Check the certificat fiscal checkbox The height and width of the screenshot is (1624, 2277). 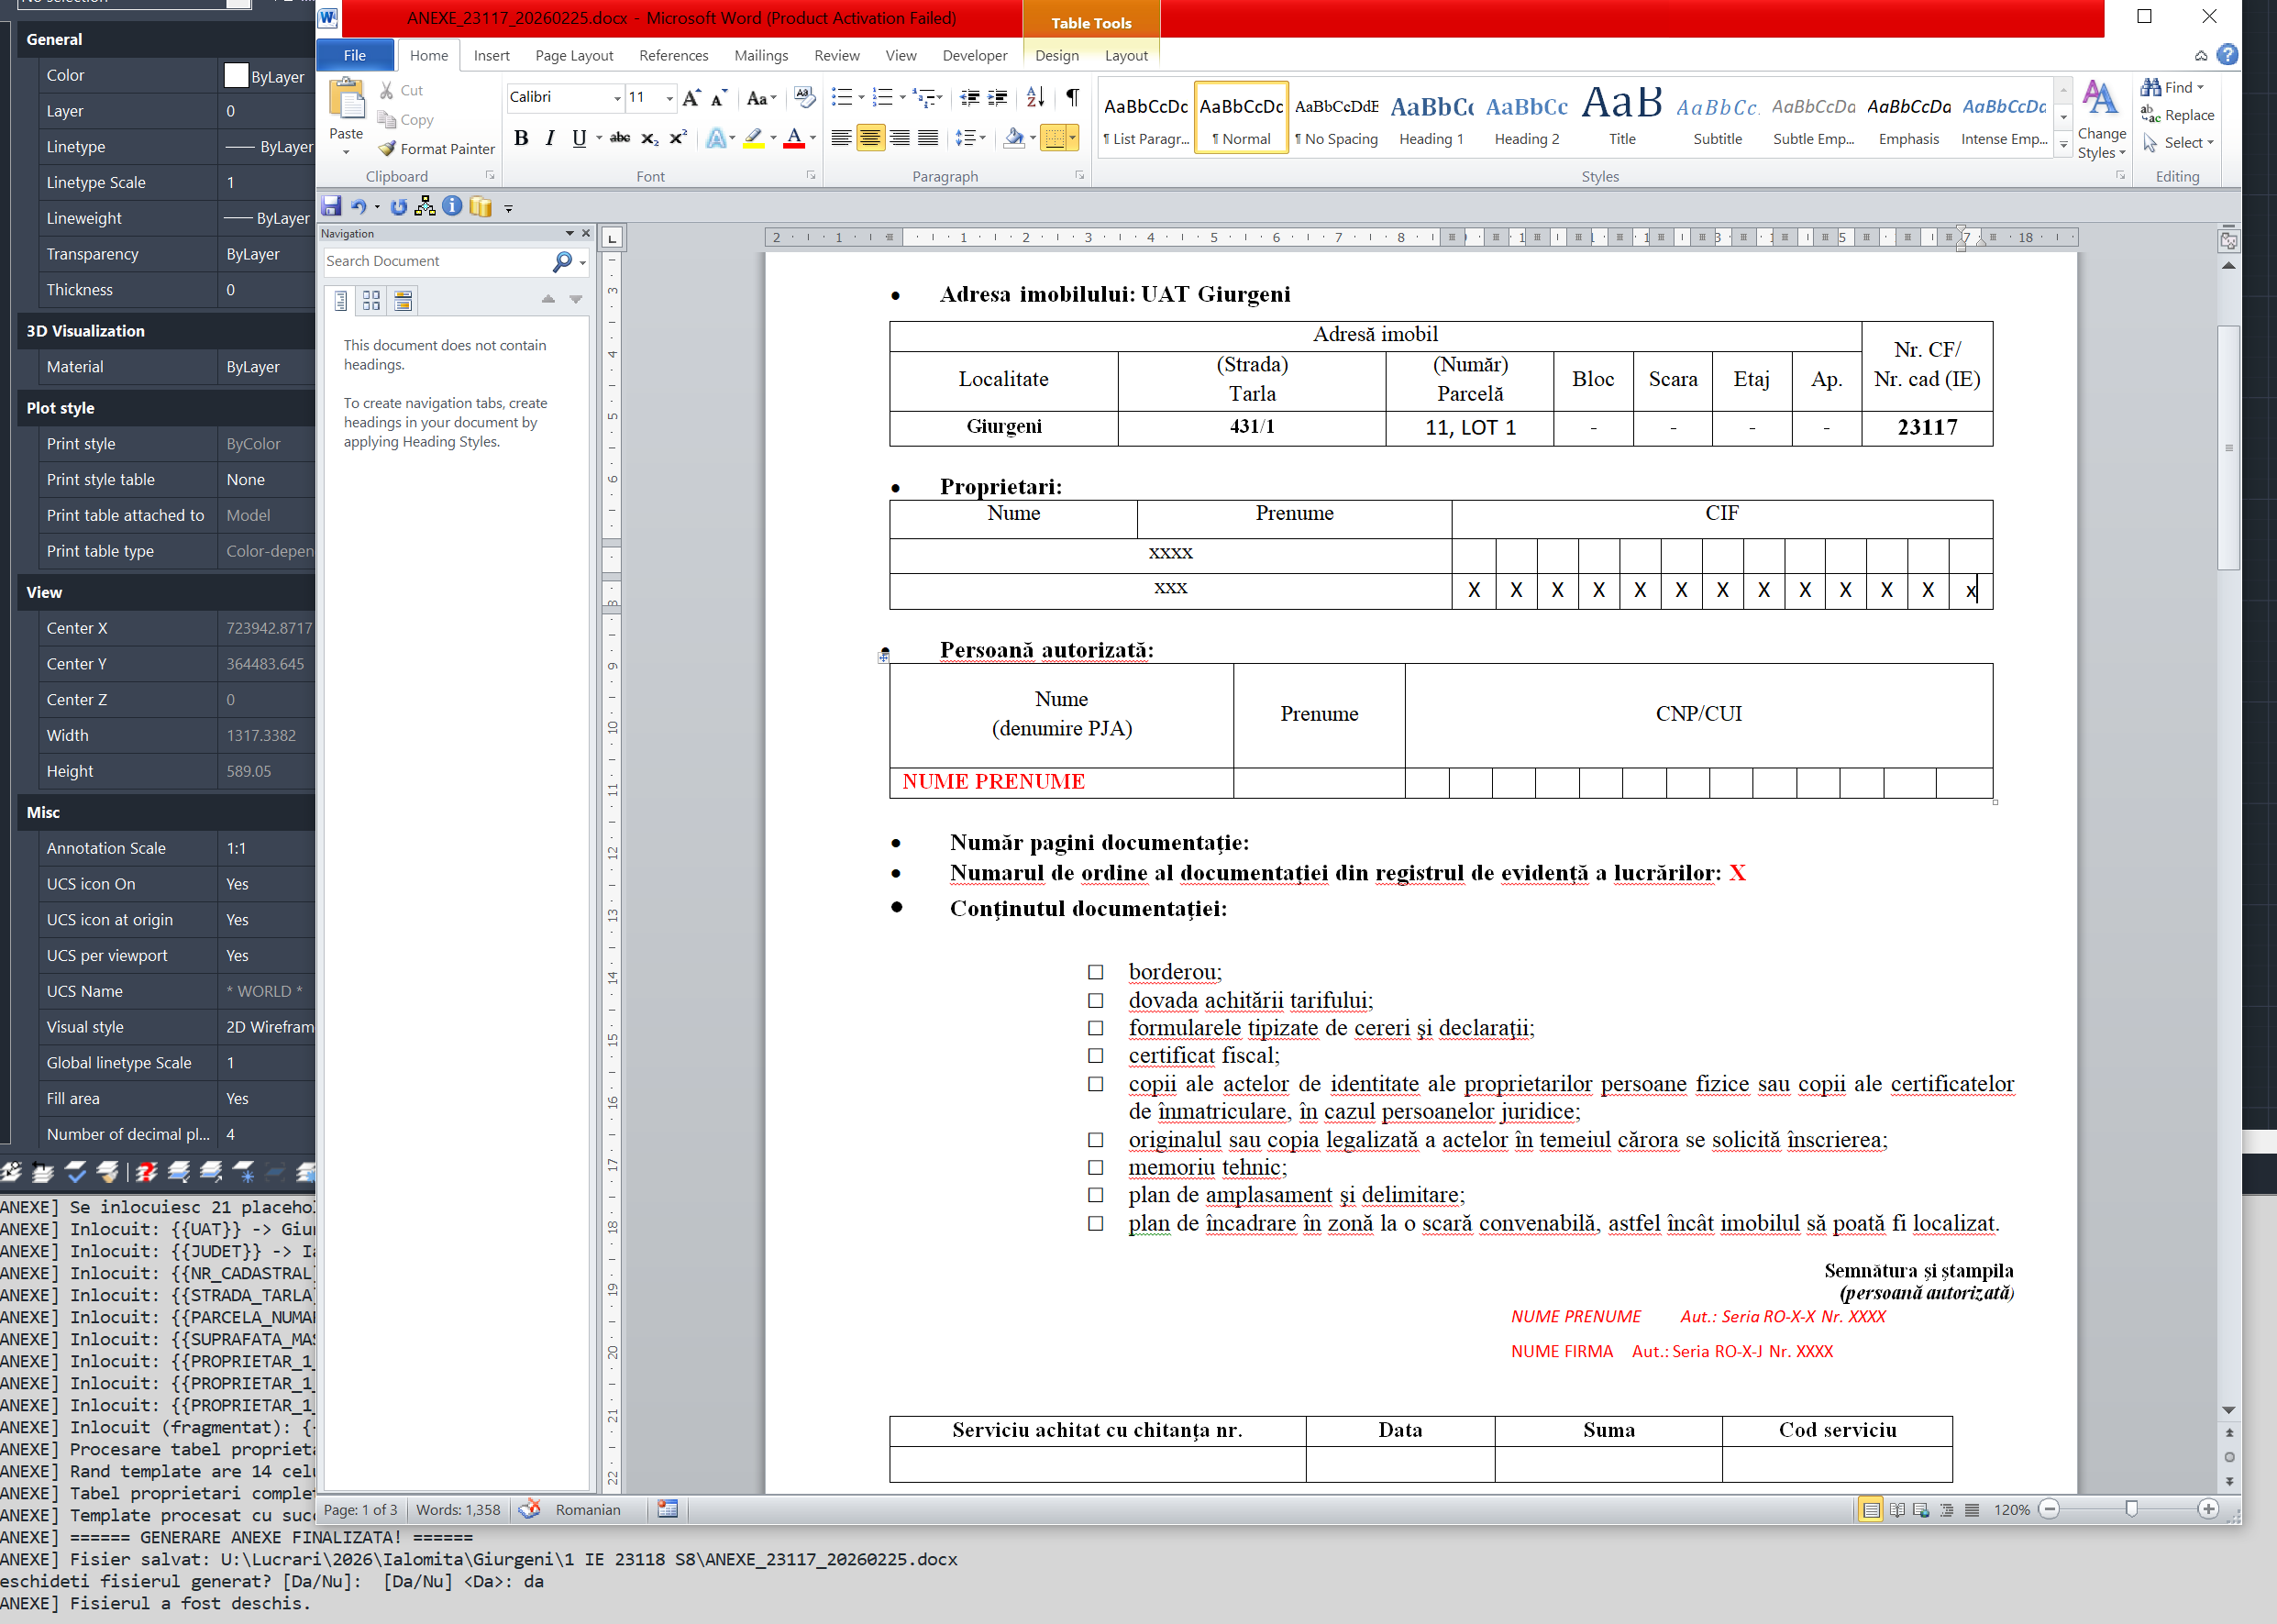pos(1096,1056)
